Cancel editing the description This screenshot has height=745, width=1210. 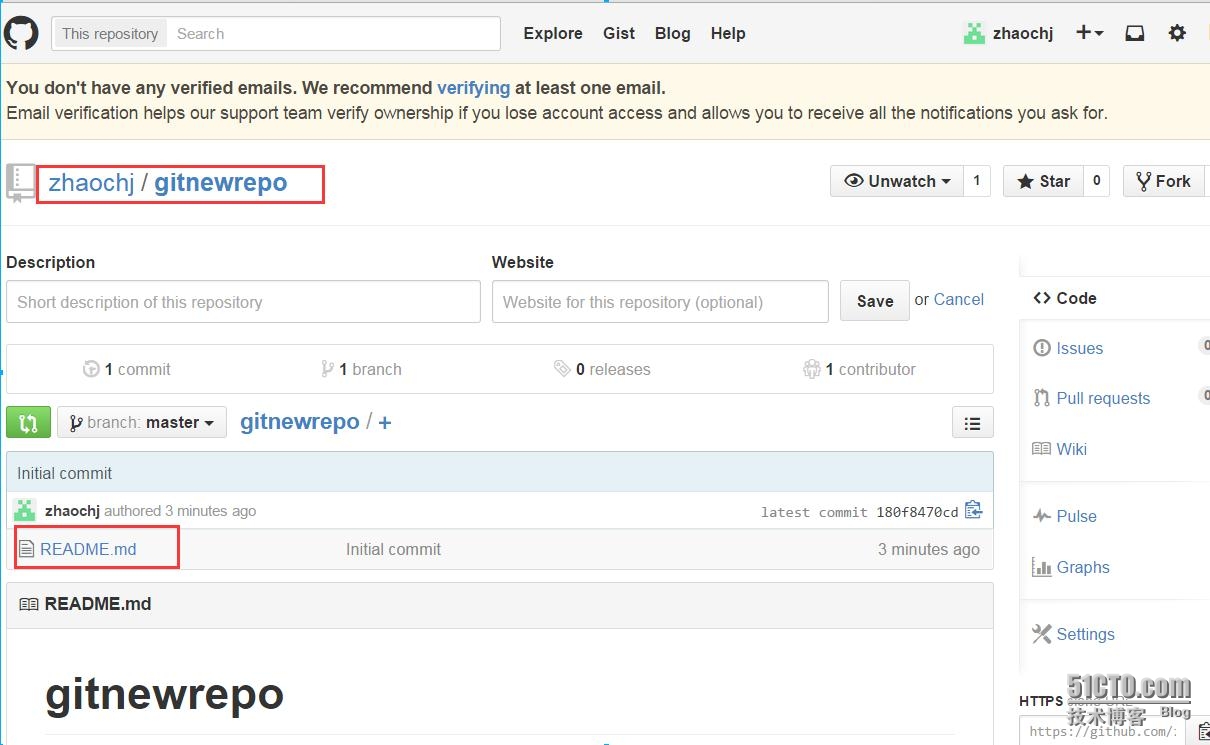pos(959,299)
